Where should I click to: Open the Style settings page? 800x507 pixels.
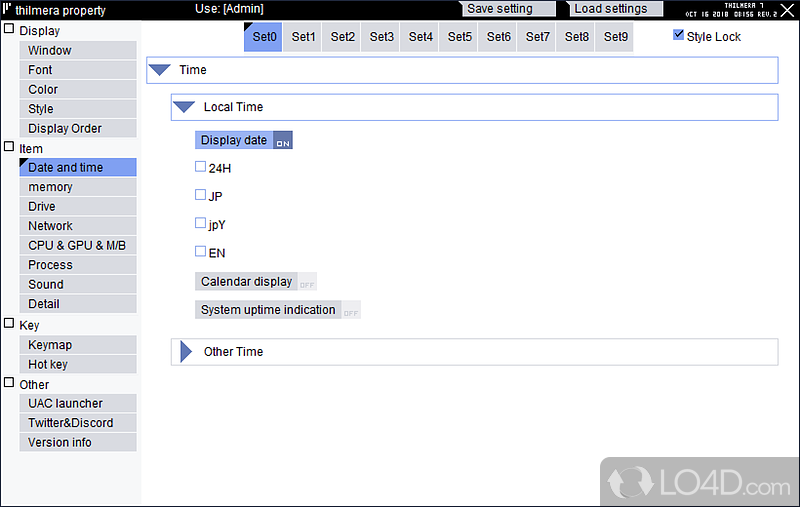coord(78,109)
